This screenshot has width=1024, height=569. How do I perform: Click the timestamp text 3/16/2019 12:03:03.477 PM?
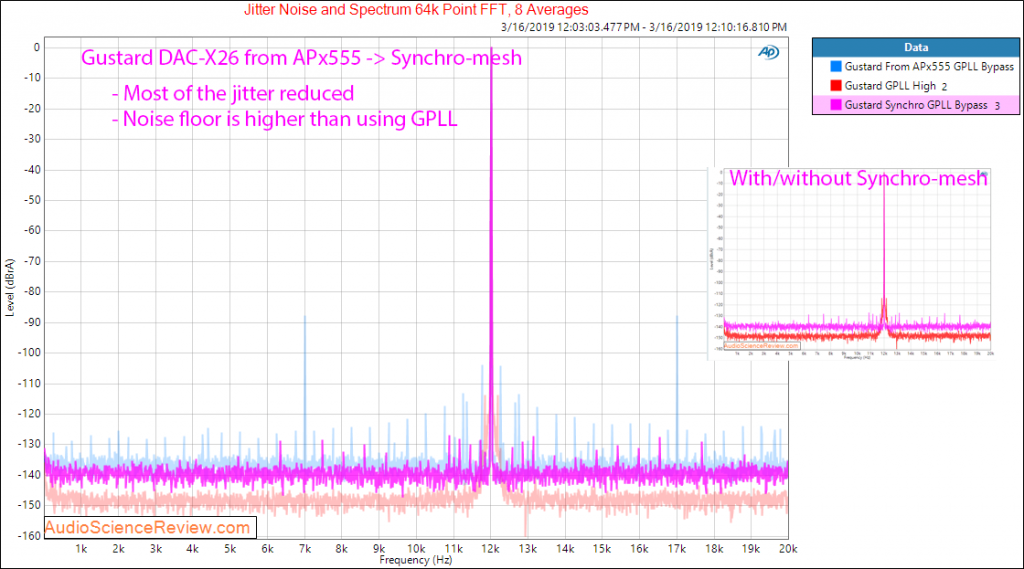(x=570, y=27)
